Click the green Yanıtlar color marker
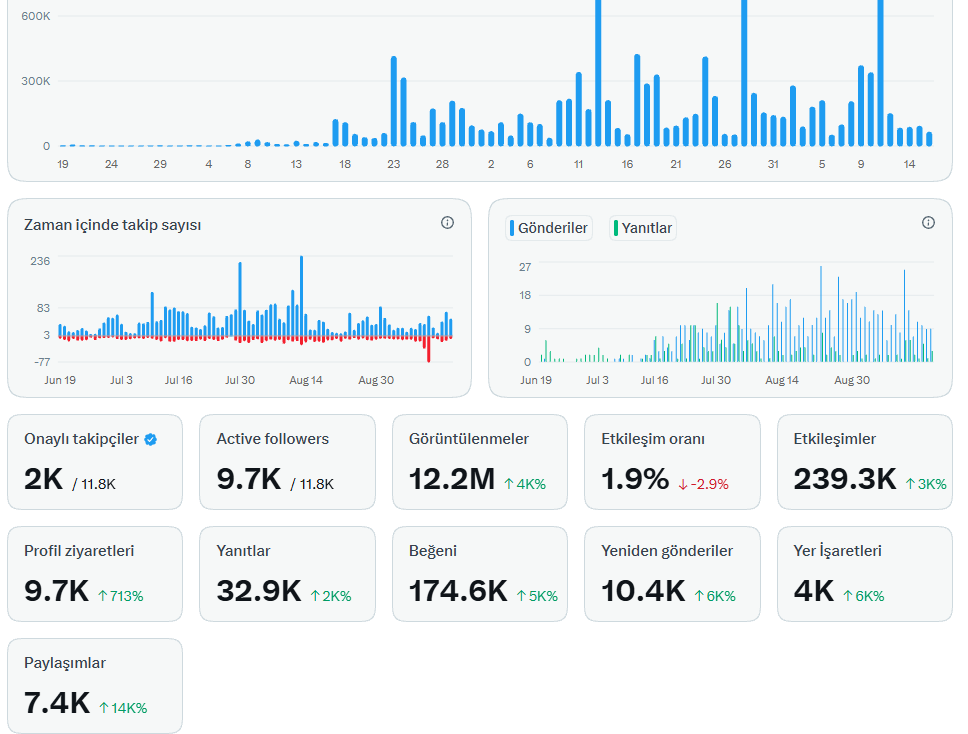This screenshot has width=968, height=734. click(615, 228)
